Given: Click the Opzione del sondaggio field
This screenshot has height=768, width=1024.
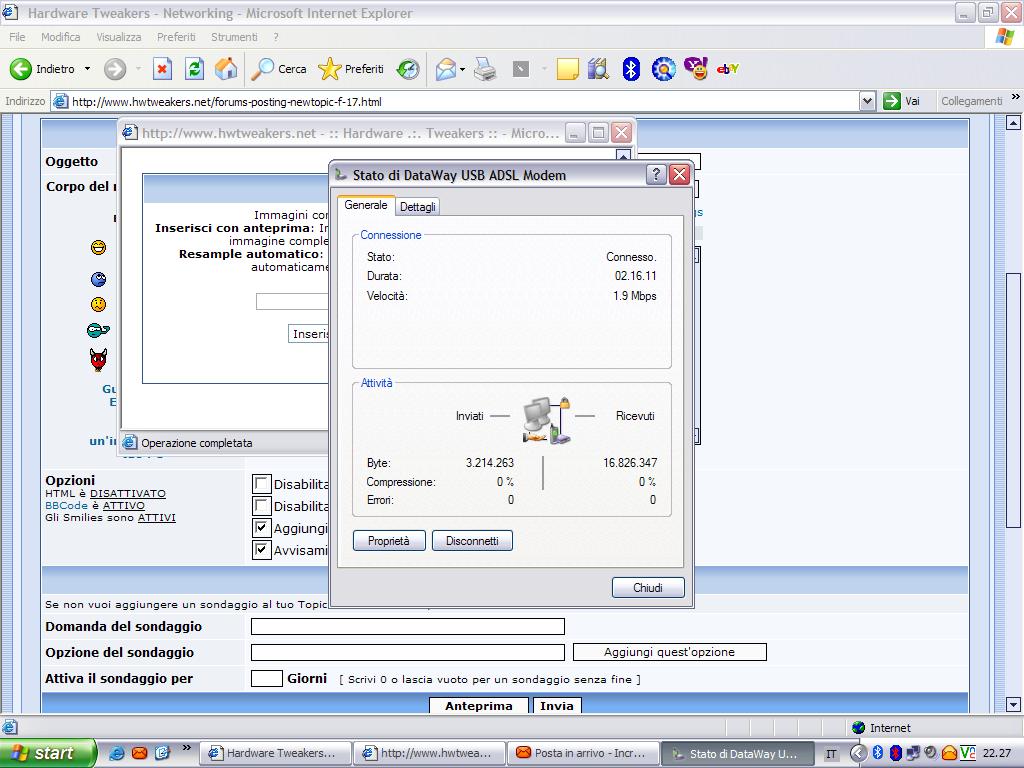Looking at the screenshot, I should pos(408,652).
